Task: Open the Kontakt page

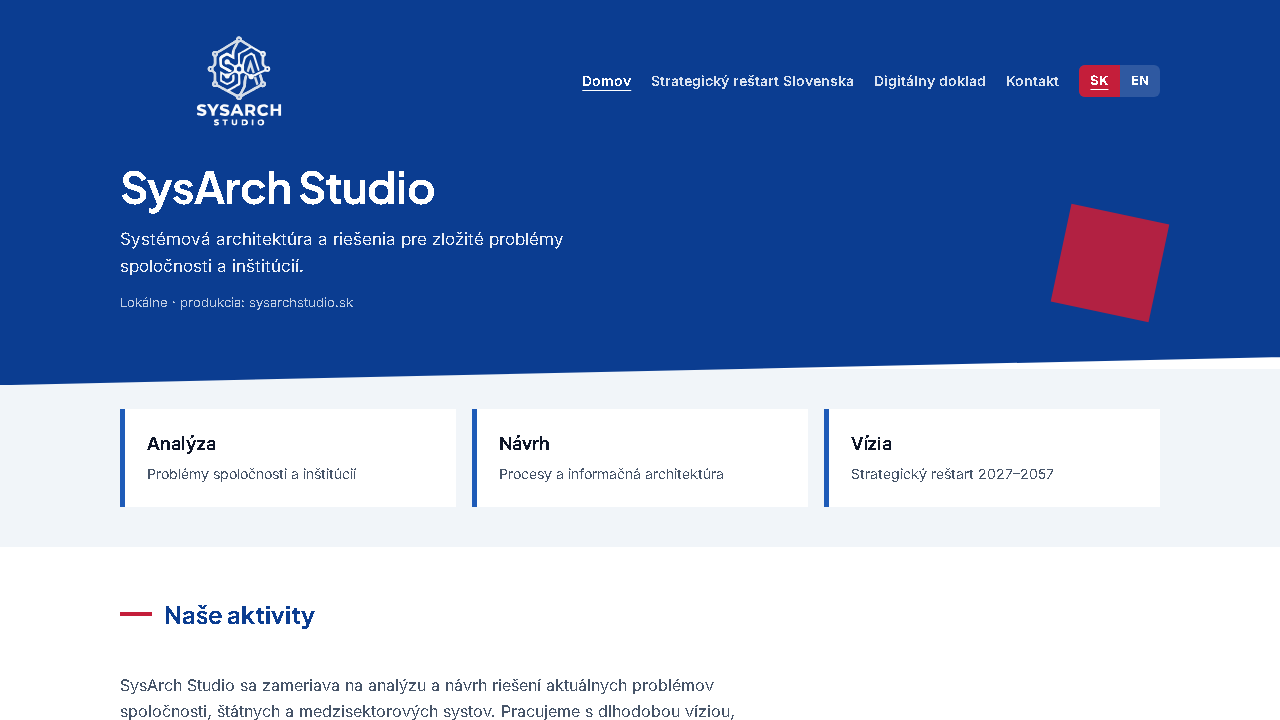Action: click(1032, 81)
